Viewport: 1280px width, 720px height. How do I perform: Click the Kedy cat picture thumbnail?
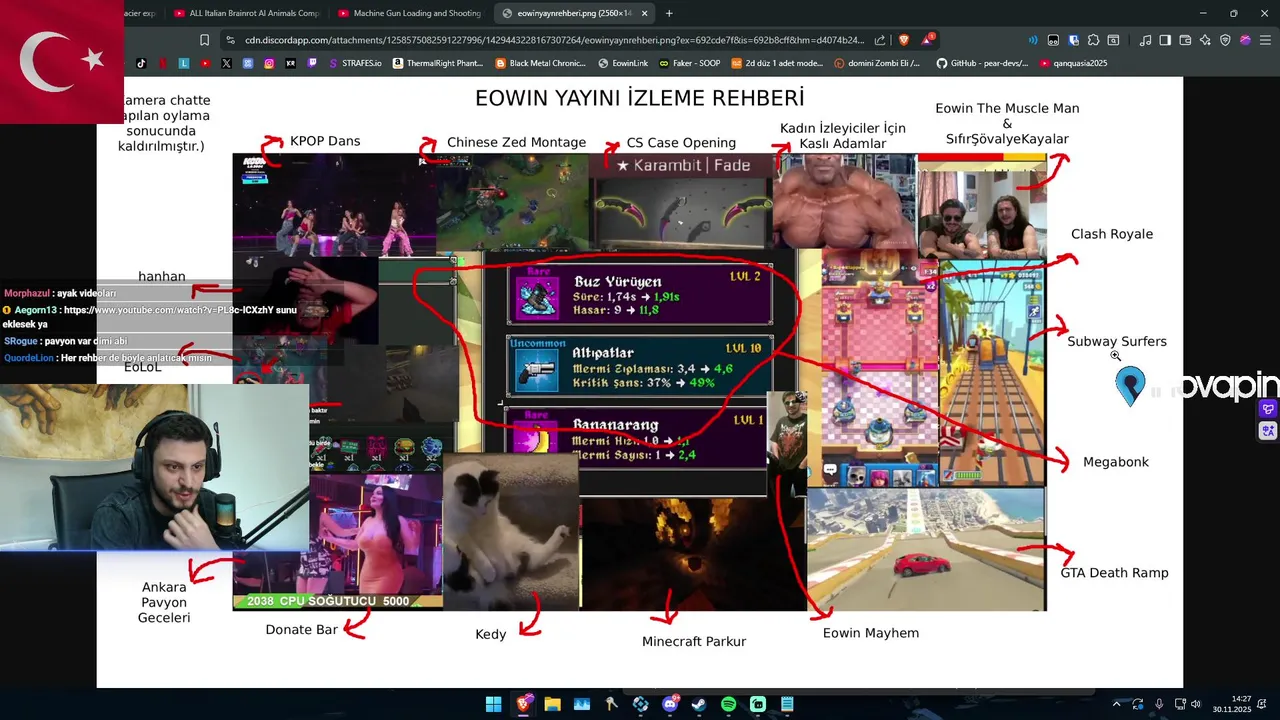tap(511, 532)
